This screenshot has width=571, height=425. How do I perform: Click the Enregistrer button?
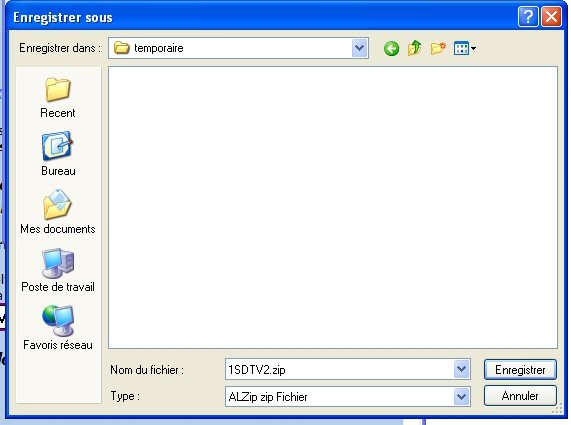(x=520, y=370)
